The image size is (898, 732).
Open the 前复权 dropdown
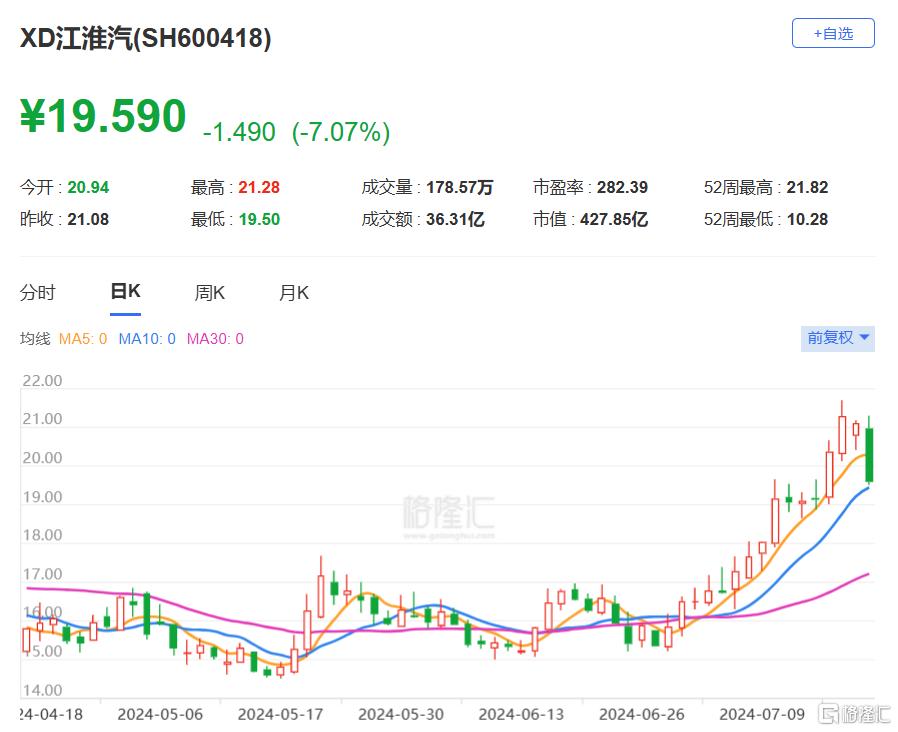tap(837, 338)
